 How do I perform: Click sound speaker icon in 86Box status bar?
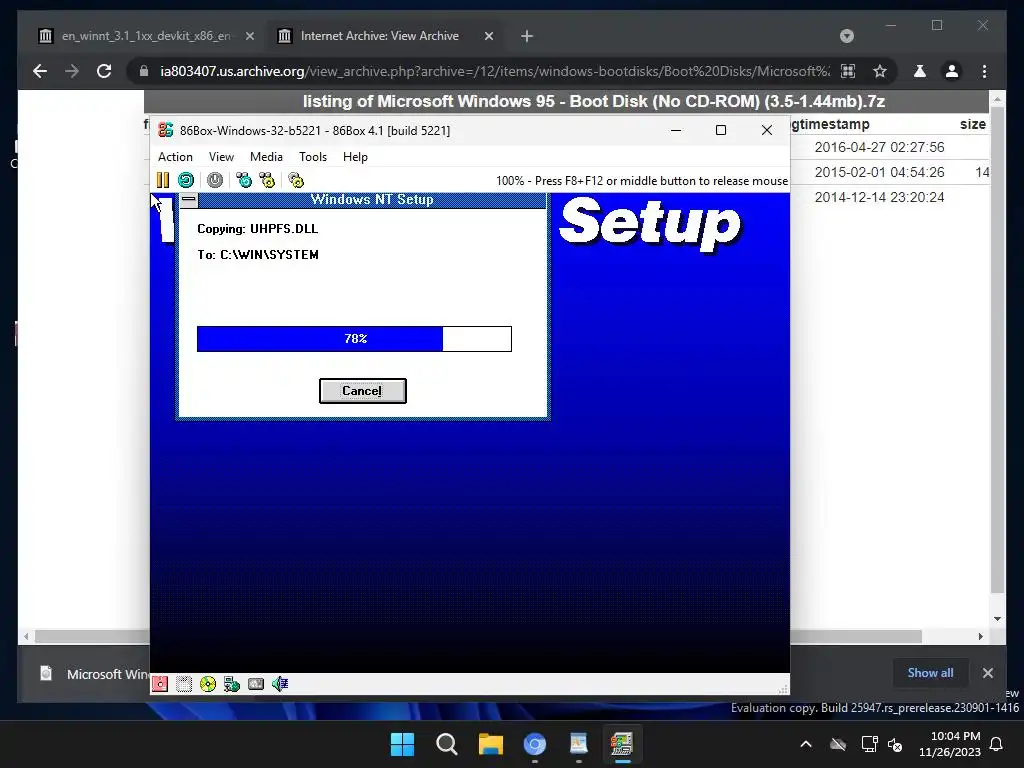(x=280, y=684)
